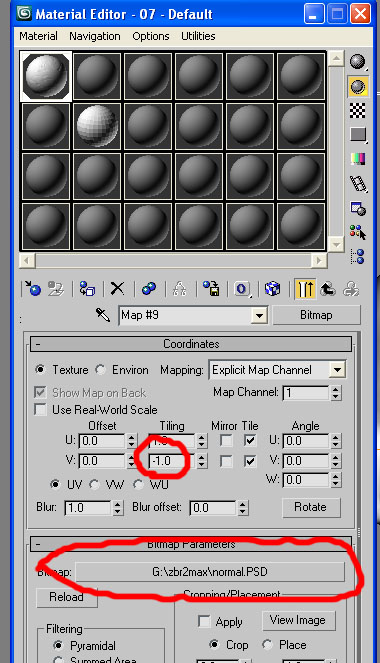Viewport: 380px width, 663px height.
Task: Pick material with the eyedropper icon
Action: pyautogui.click(x=103, y=315)
